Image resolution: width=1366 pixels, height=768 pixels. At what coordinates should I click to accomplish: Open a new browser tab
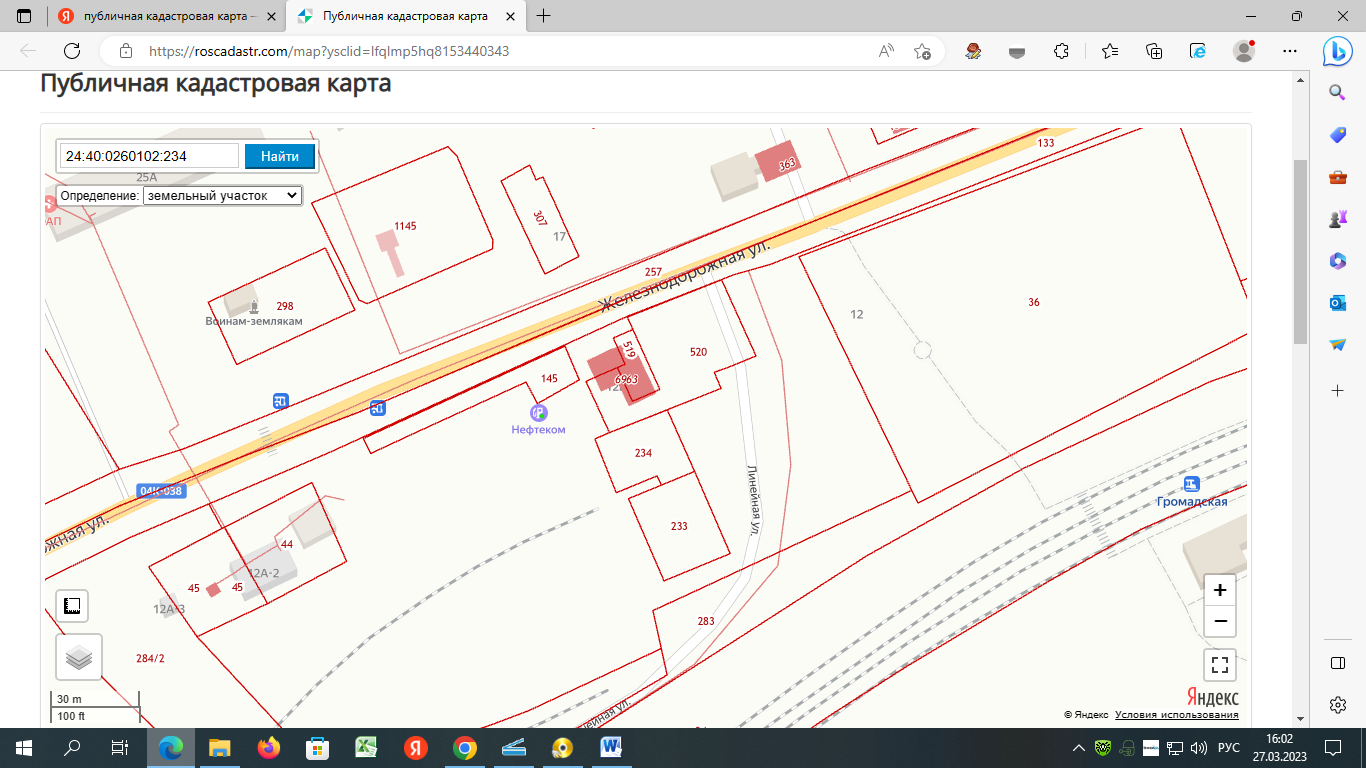[544, 16]
